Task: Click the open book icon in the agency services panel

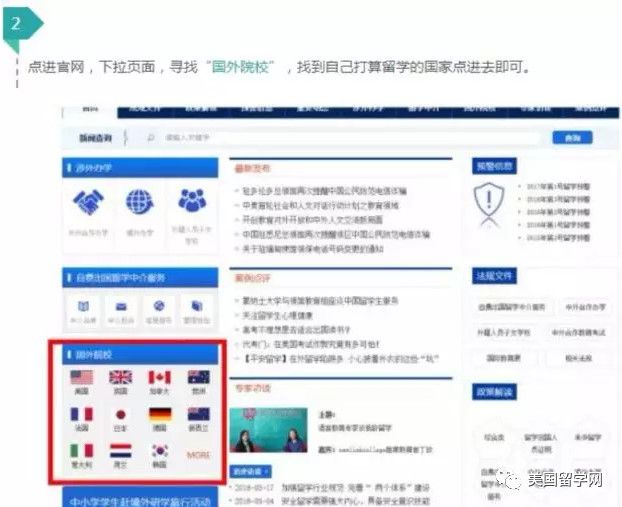Action: click(x=83, y=306)
